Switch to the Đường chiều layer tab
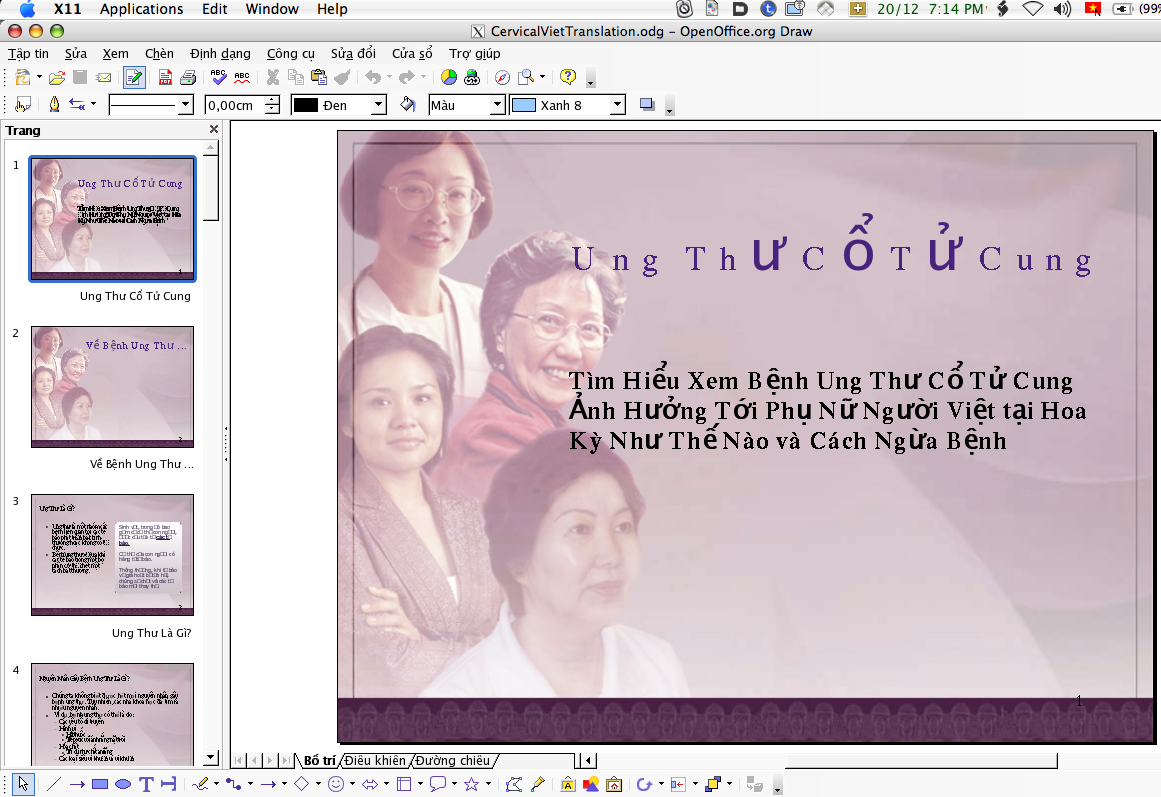This screenshot has width=1161, height=797. pos(452,761)
